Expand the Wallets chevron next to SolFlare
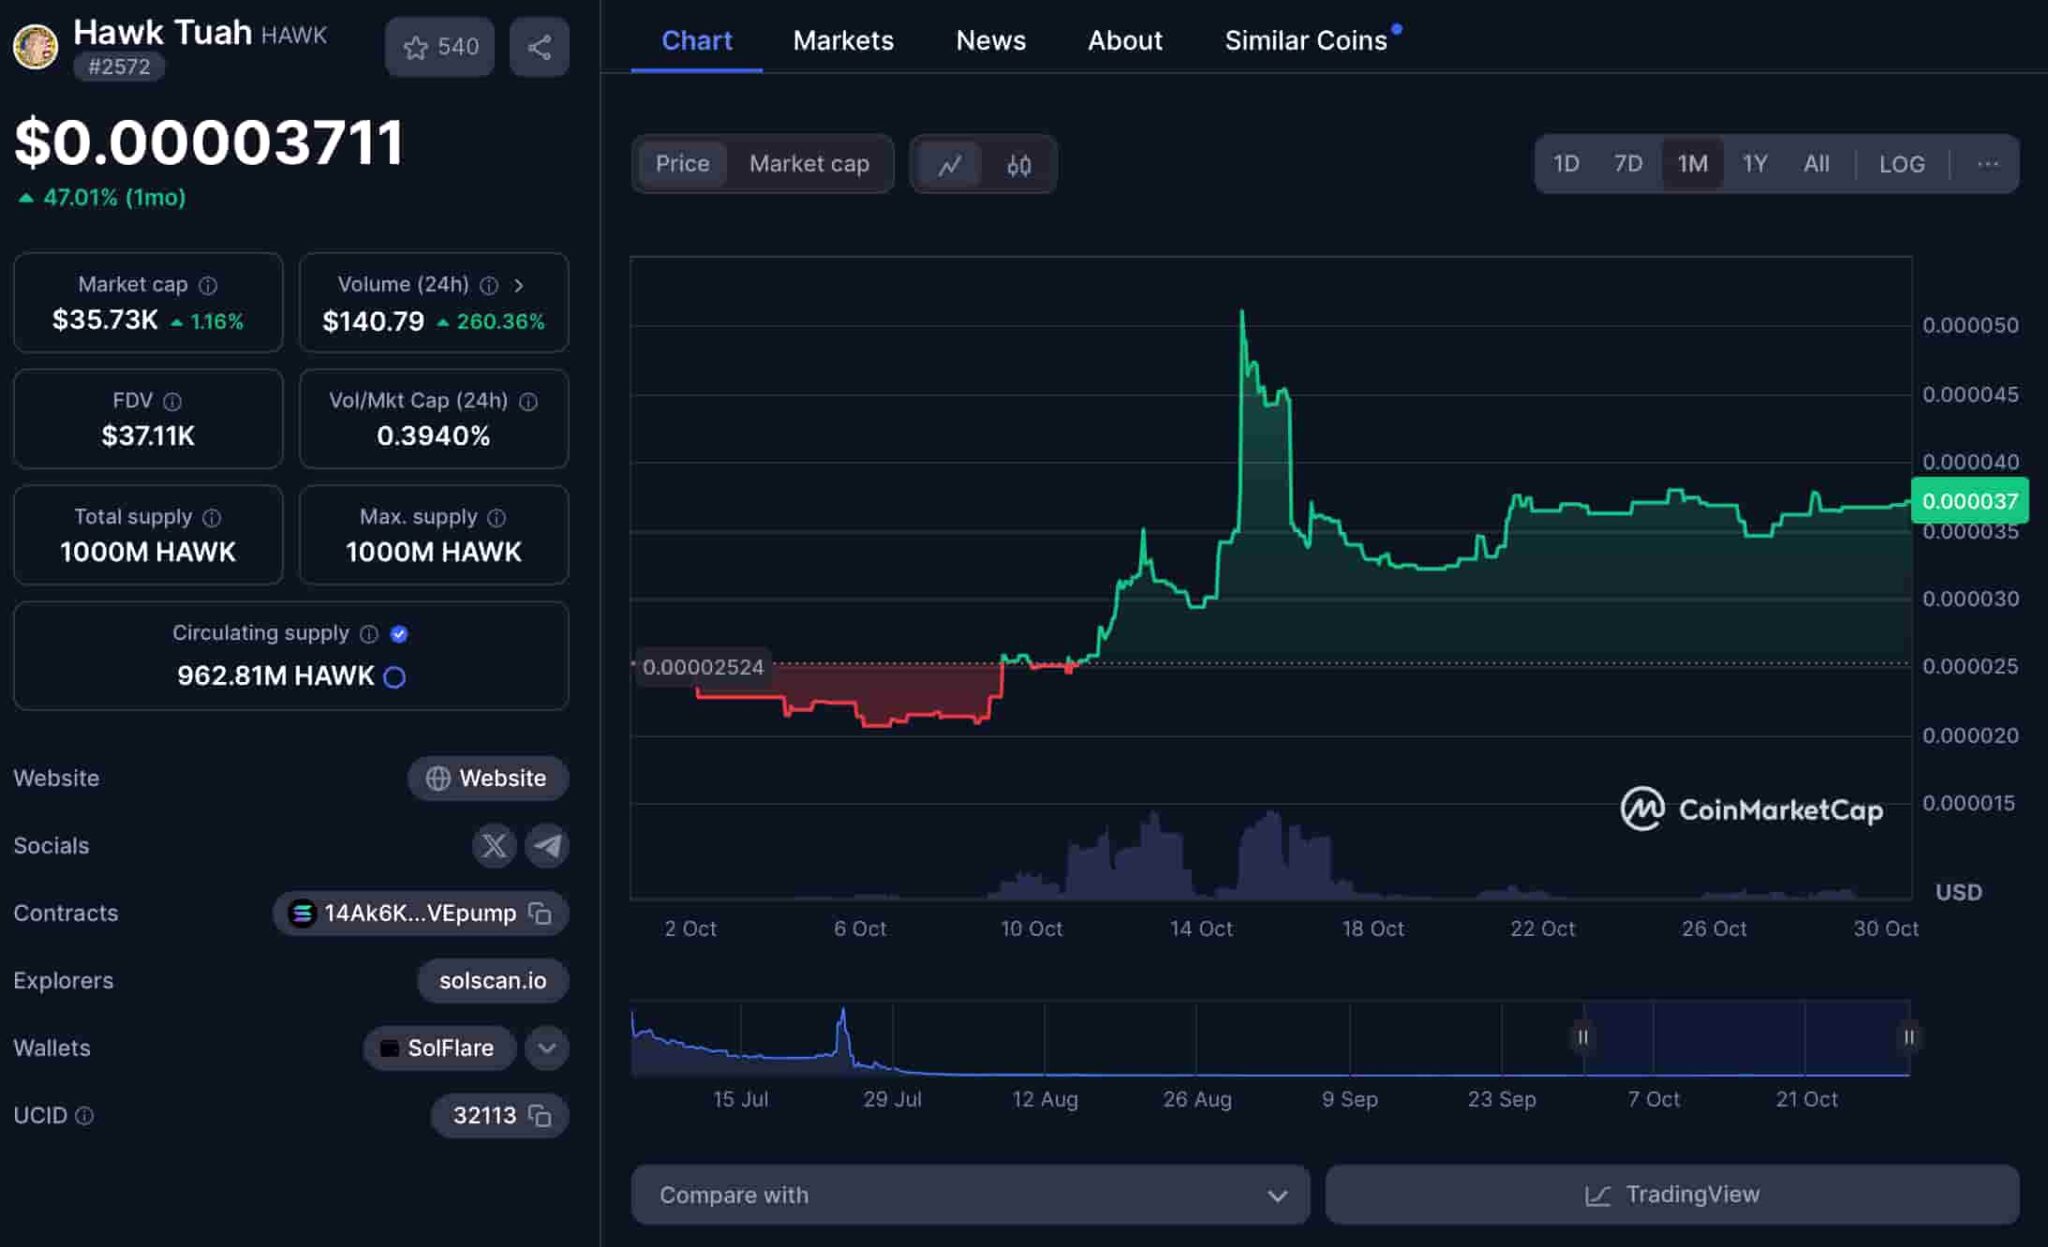The width and height of the screenshot is (2048, 1247). click(546, 1047)
